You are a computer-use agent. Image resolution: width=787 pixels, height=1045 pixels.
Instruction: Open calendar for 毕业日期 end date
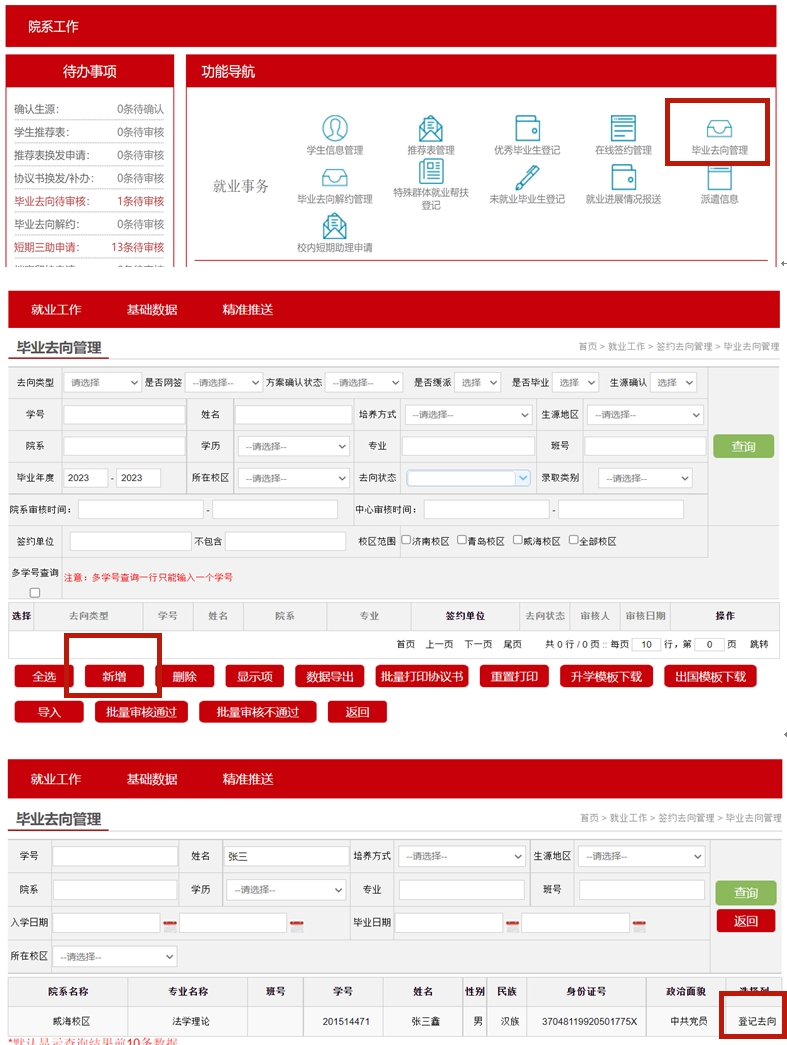click(639, 925)
